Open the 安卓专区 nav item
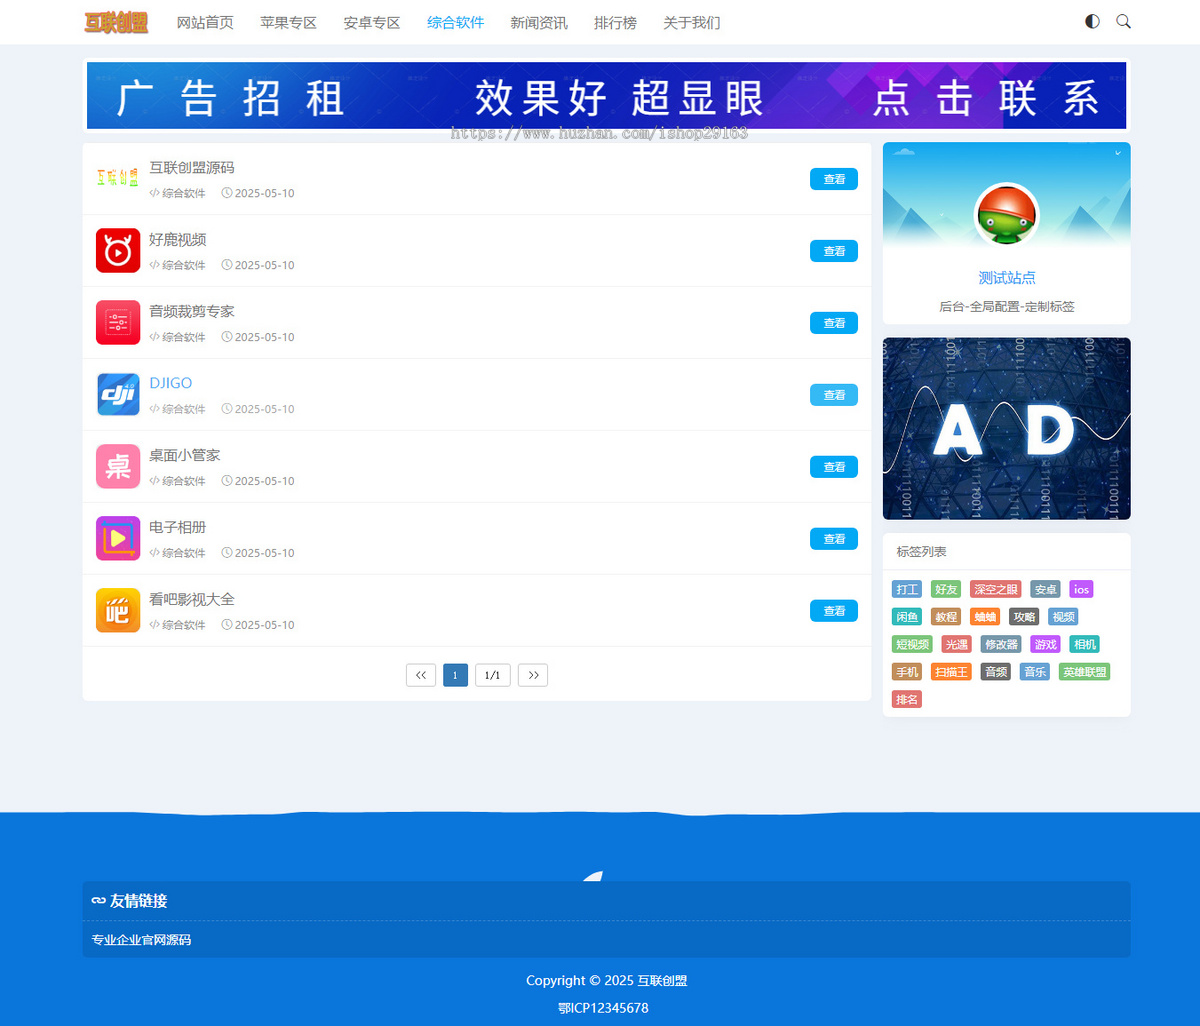The height and width of the screenshot is (1026, 1200). (372, 22)
